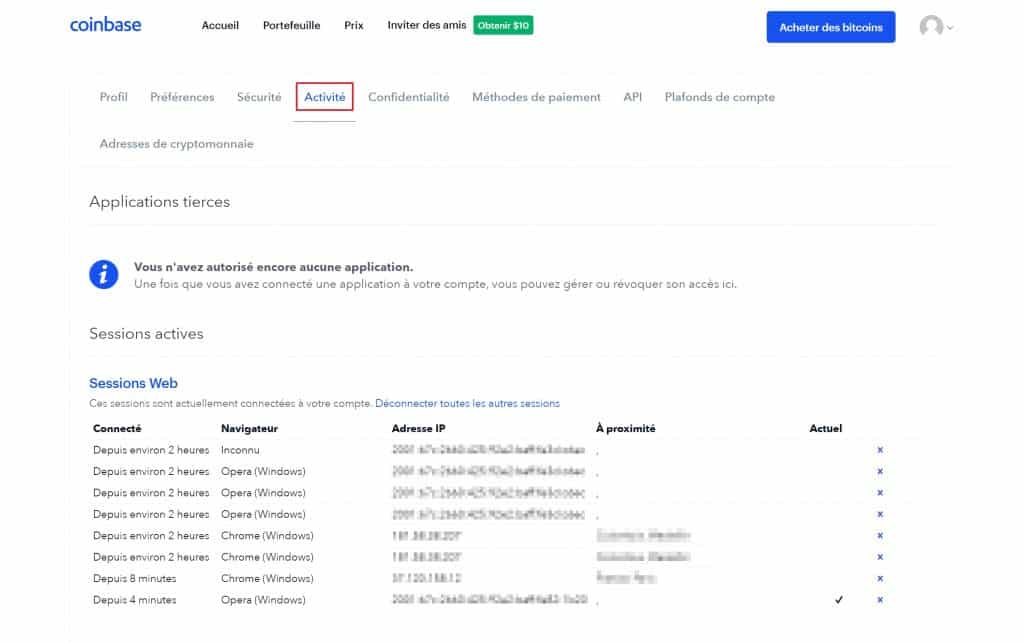1024x642 pixels.
Task: Go to Adresses de cryptomonnaie
Action: [x=177, y=143]
